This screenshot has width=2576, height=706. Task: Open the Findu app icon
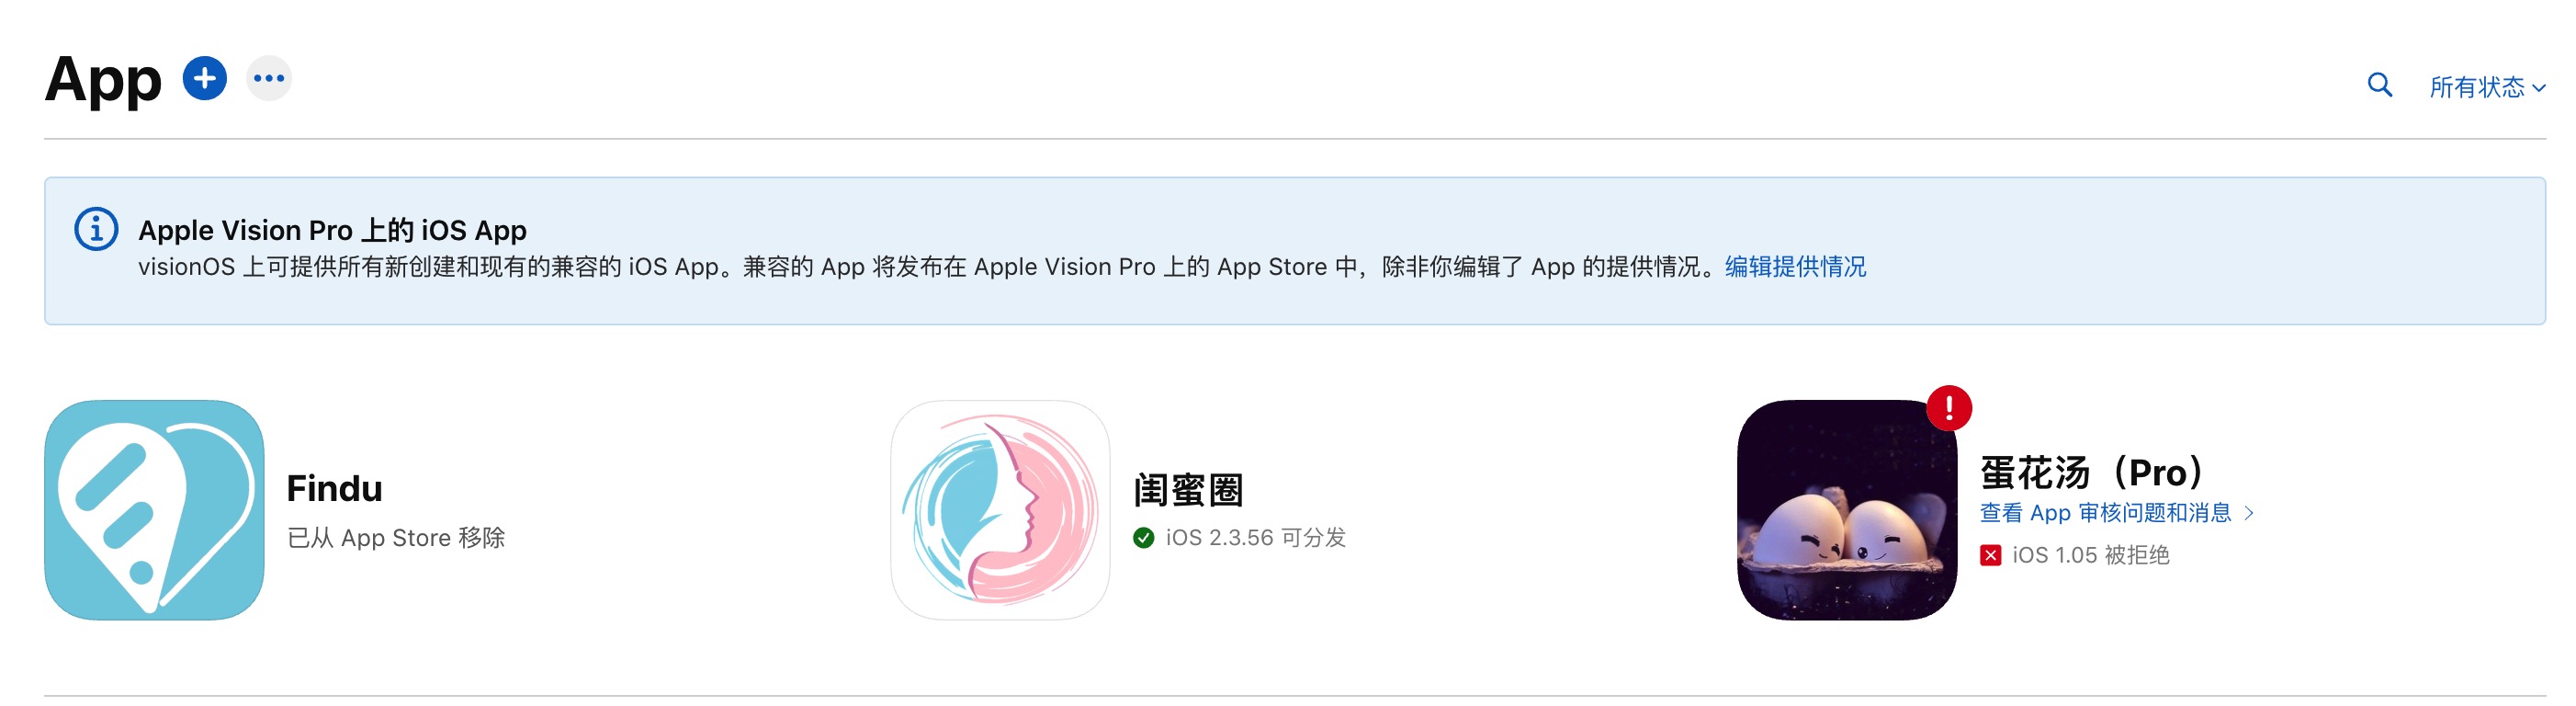tap(154, 510)
